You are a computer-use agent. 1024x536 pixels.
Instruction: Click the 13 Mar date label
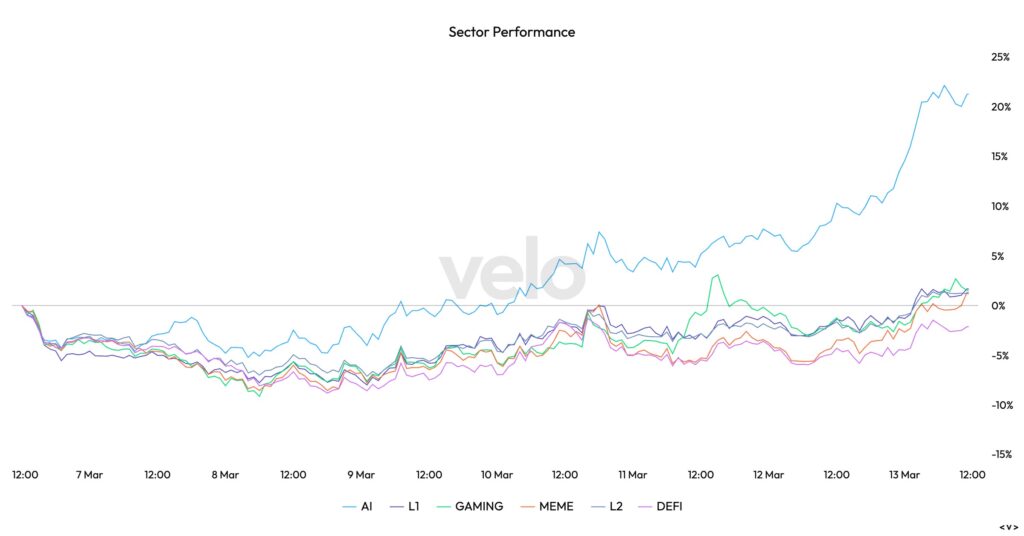click(x=904, y=475)
